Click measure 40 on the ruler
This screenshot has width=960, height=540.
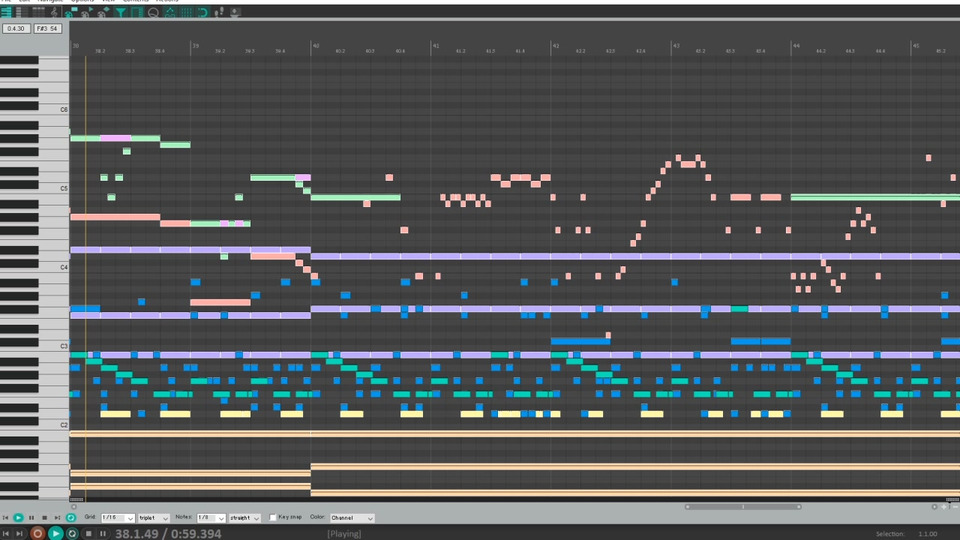[x=316, y=46]
